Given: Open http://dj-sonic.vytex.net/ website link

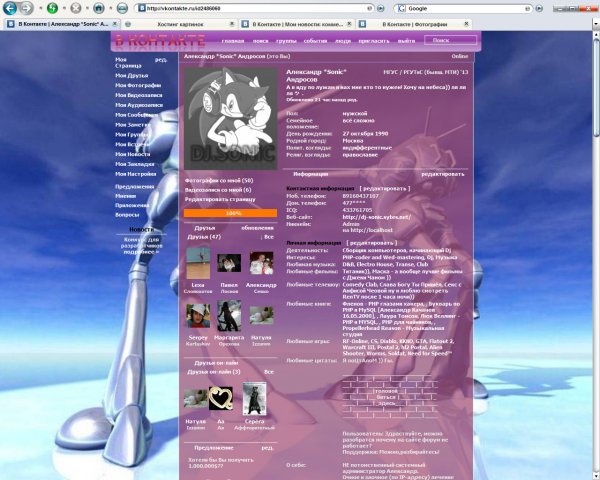Looking at the screenshot, I should pos(377,217).
